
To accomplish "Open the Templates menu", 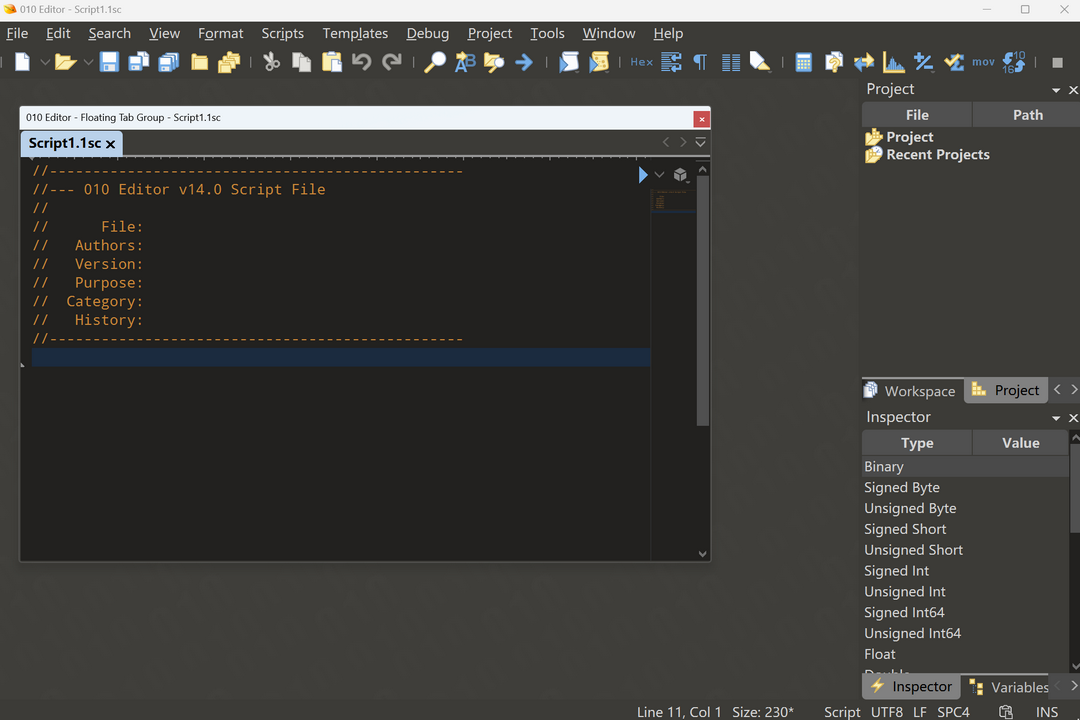I will 355,33.
